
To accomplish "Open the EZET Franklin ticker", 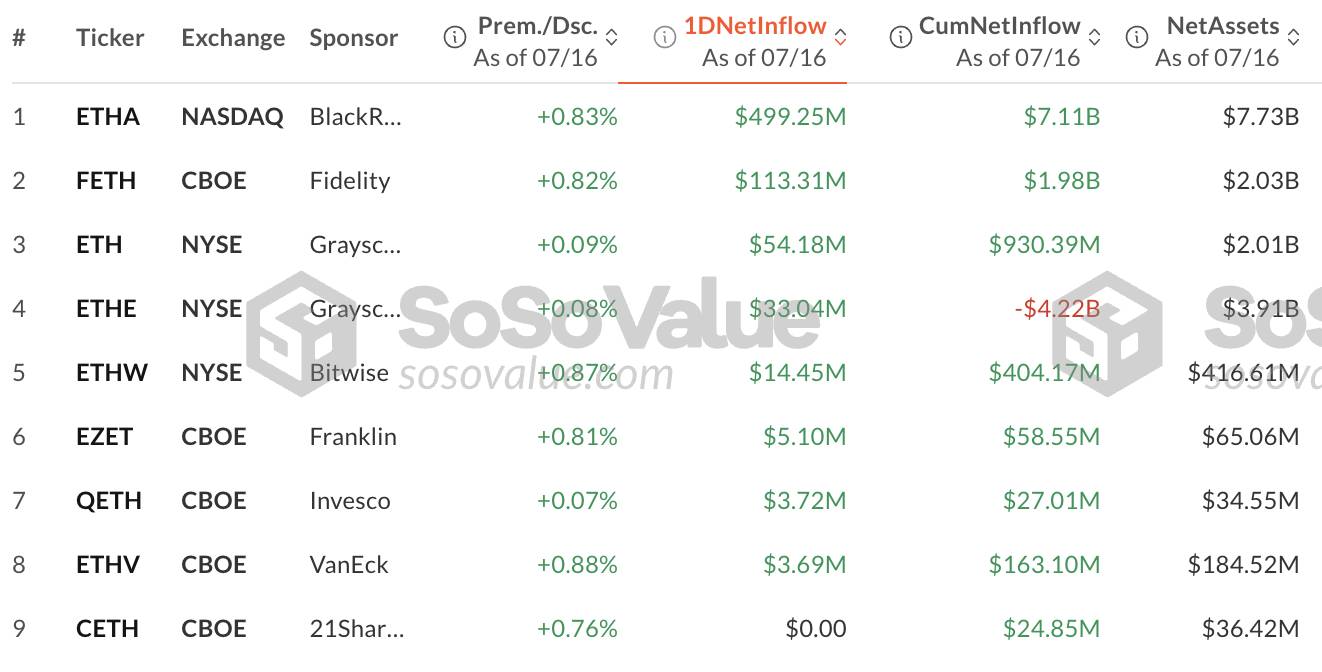I will pos(105,437).
